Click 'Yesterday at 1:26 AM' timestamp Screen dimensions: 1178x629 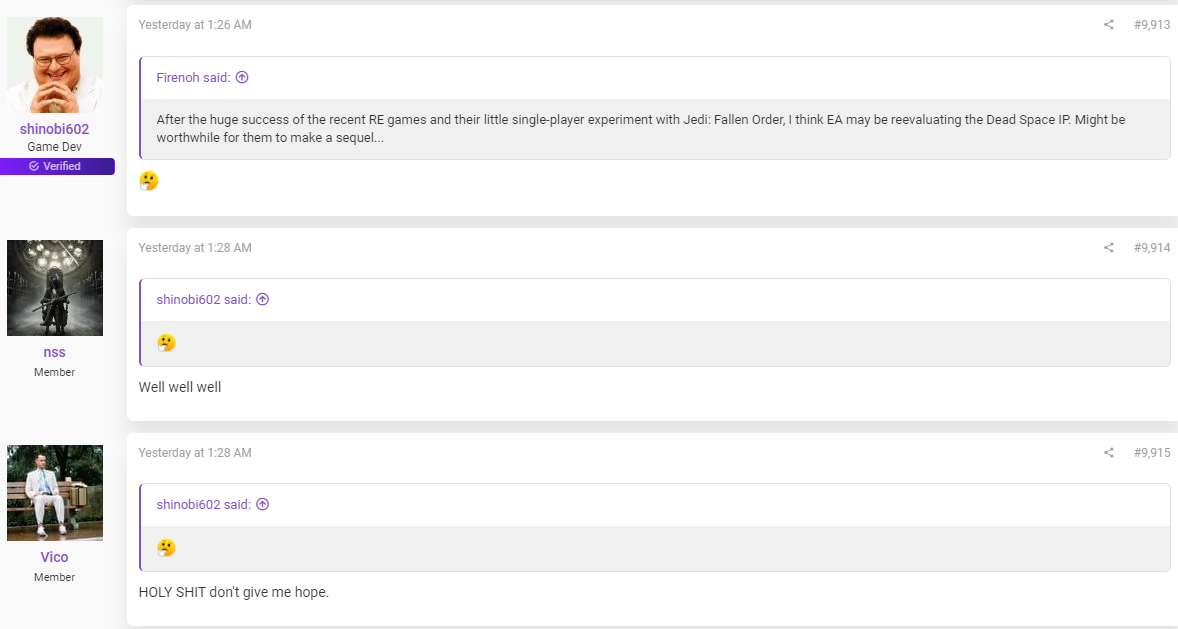[195, 25]
